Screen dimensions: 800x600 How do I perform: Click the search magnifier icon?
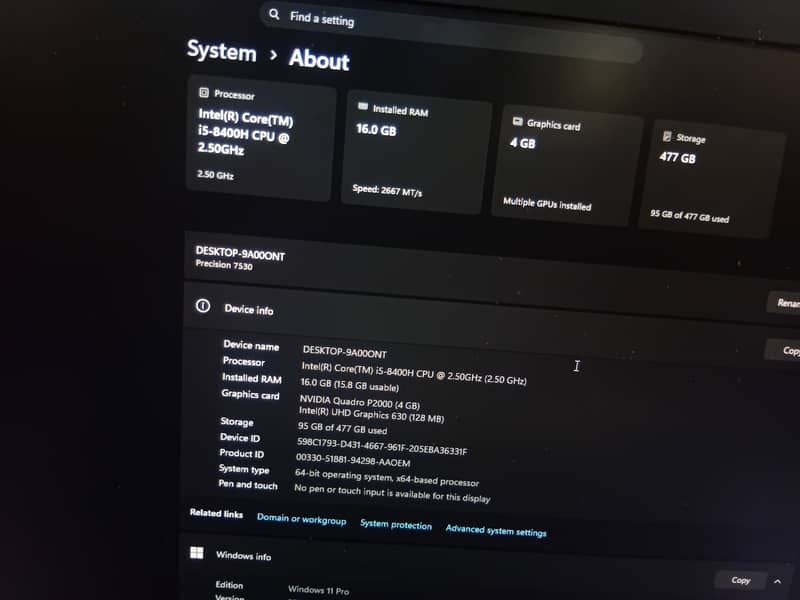coord(274,14)
